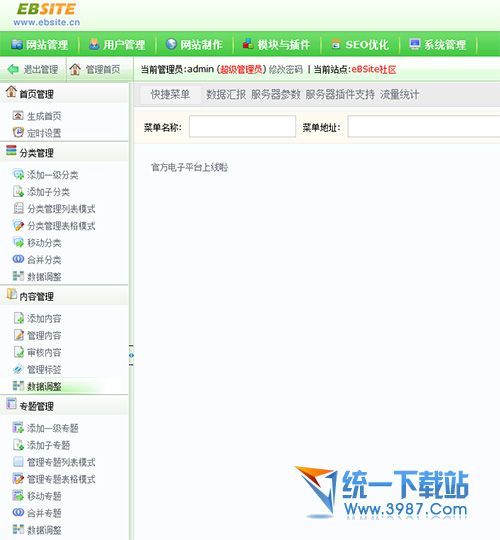Click the 移动分类 icon

pos(18,242)
